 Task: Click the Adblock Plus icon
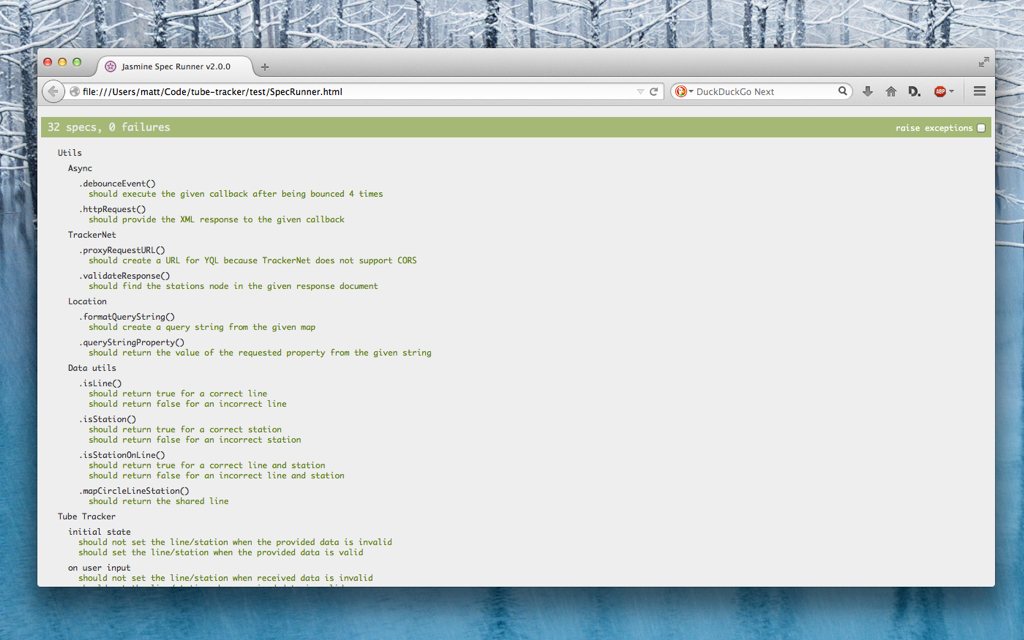click(939, 91)
